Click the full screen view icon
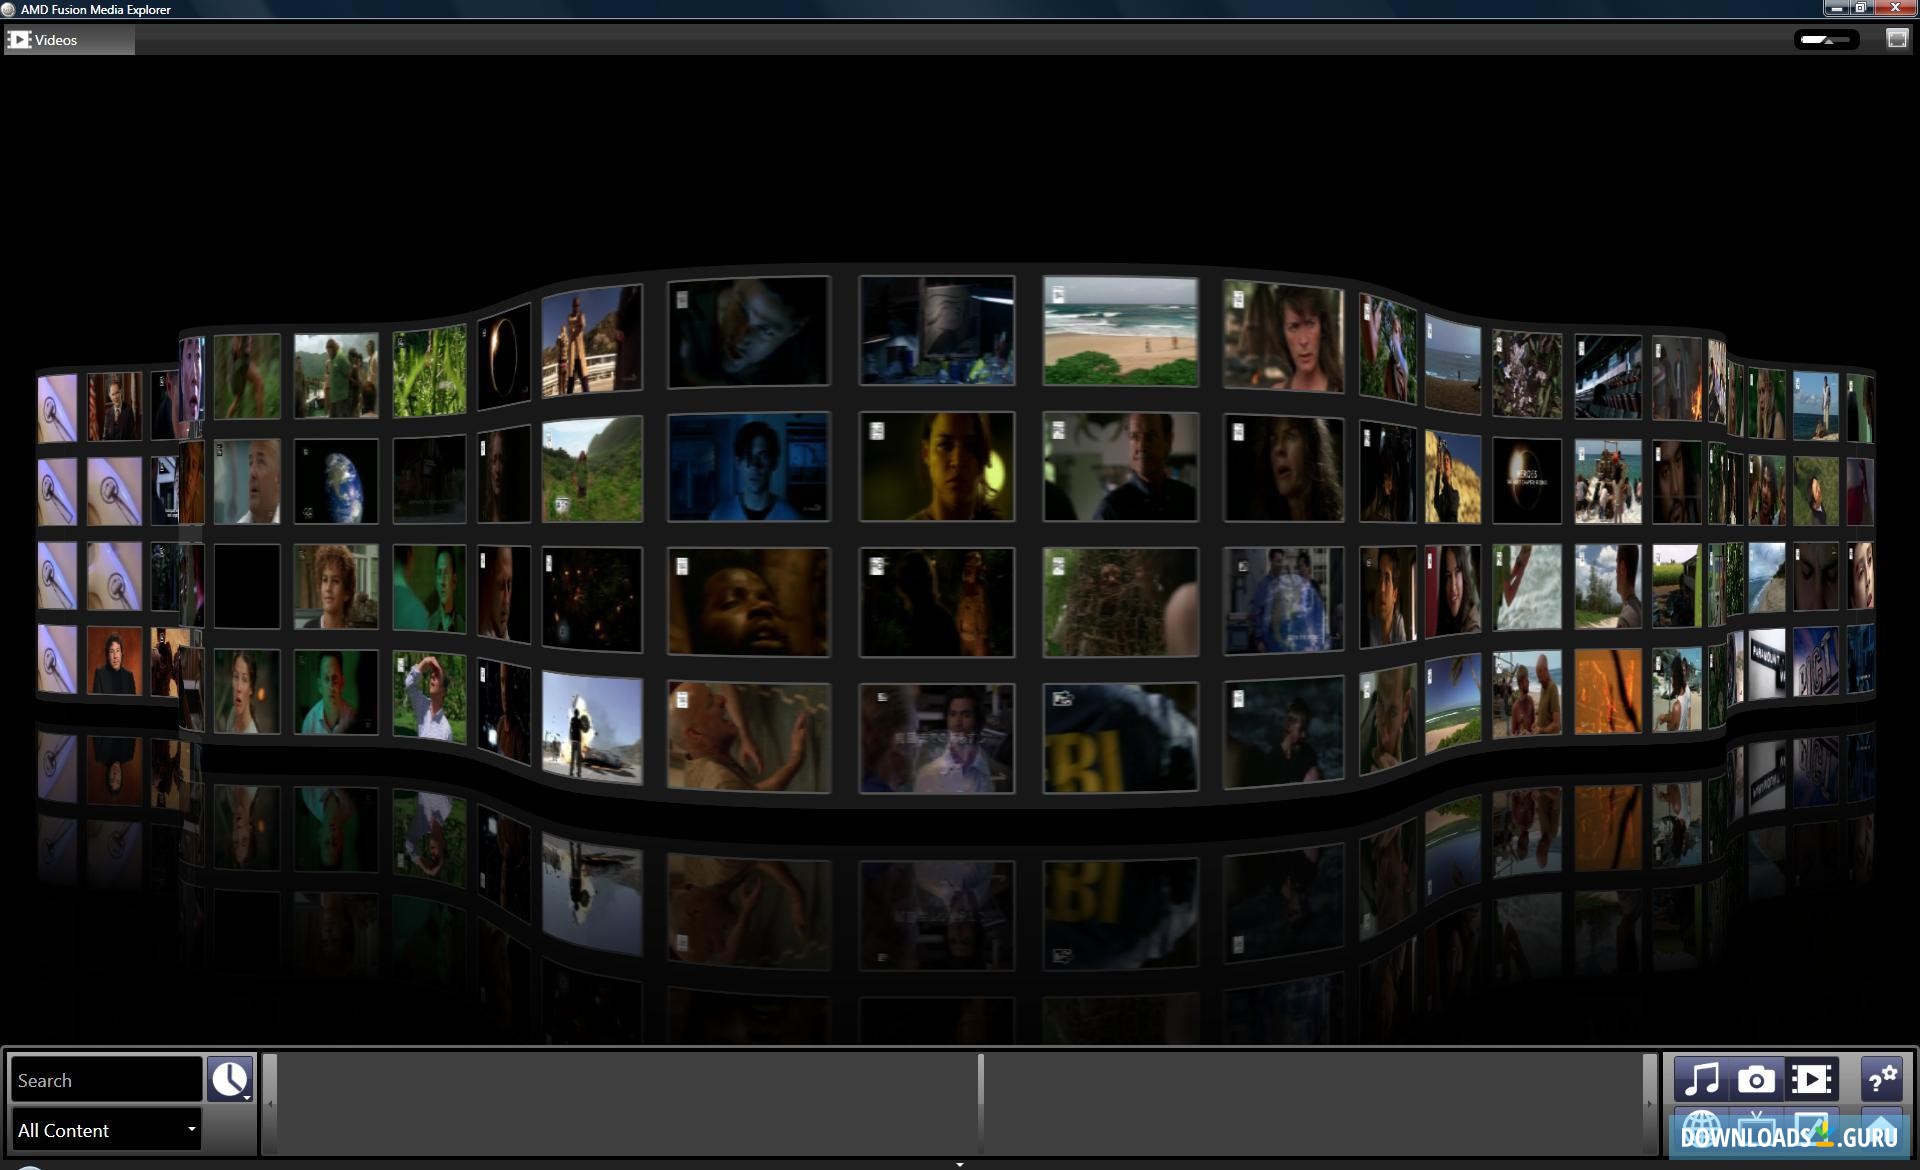The image size is (1920, 1170). pyautogui.click(x=1896, y=39)
